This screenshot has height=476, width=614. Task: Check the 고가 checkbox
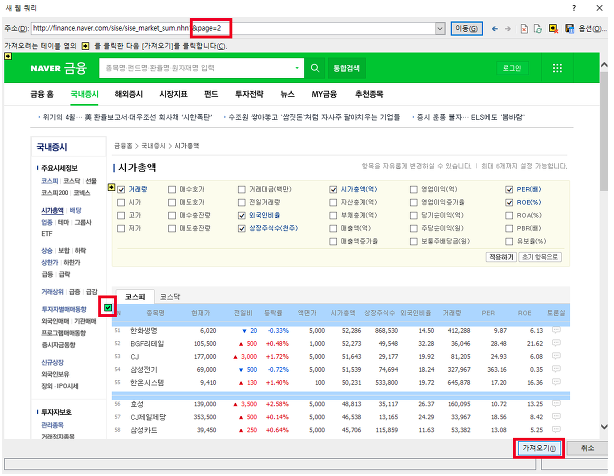tap(121, 215)
